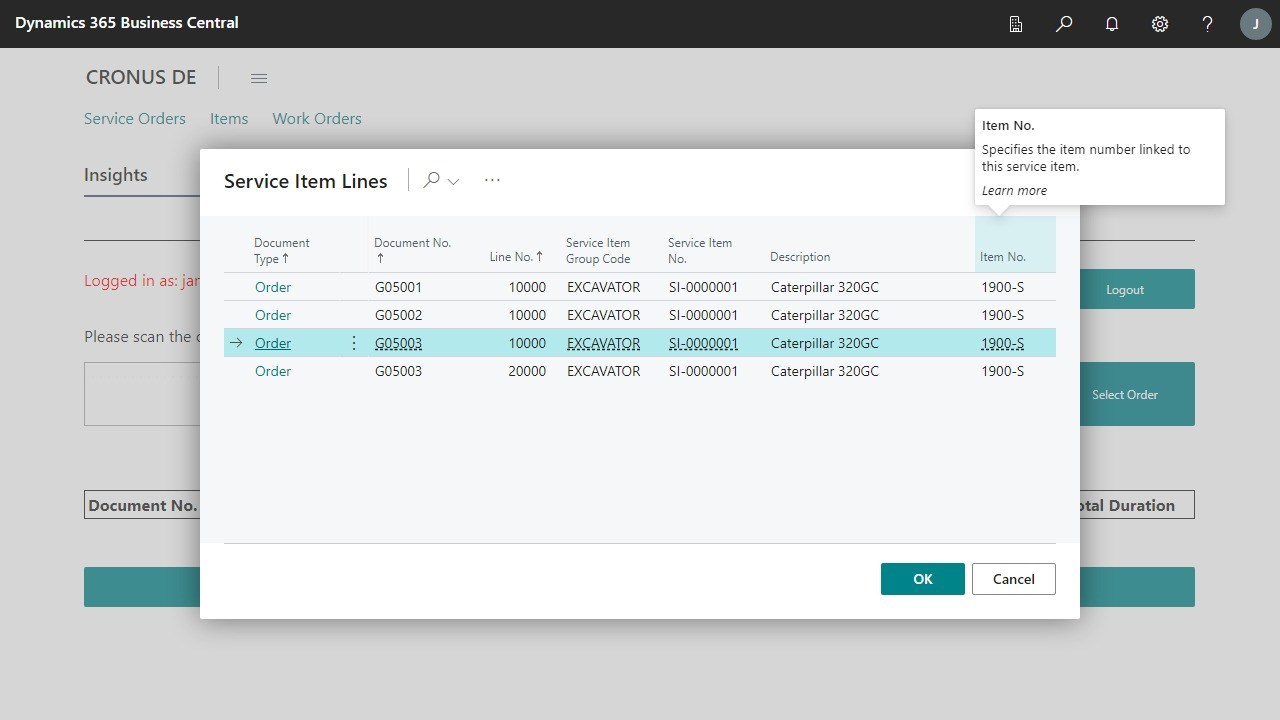The image size is (1280, 720).
Task: Open more options ellipsis beside Service Item Lines
Action: click(492, 179)
